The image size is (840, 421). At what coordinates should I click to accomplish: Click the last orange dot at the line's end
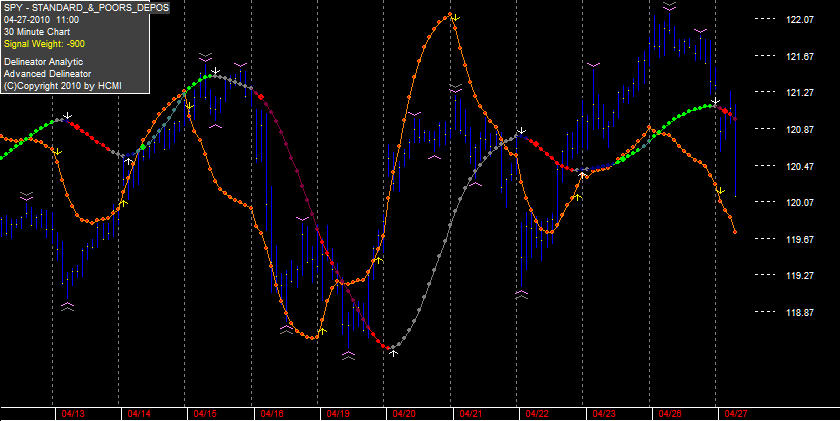pyautogui.click(x=735, y=232)
